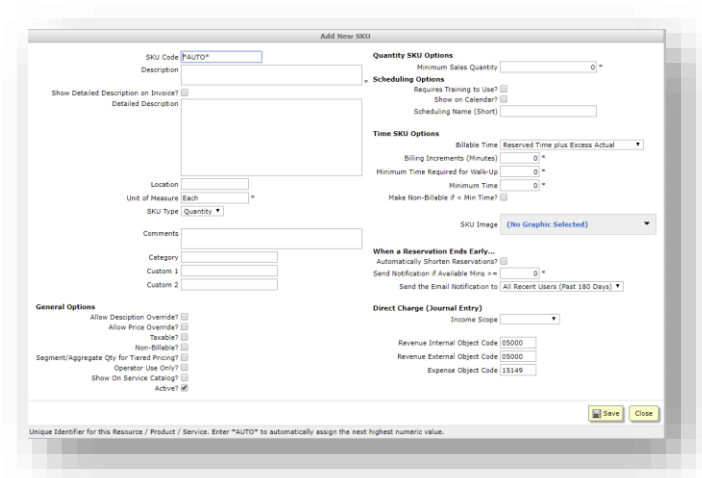Check Requires Training to Use
The height and width of the screenshot is (478, 702).
(x=504, y=89)
